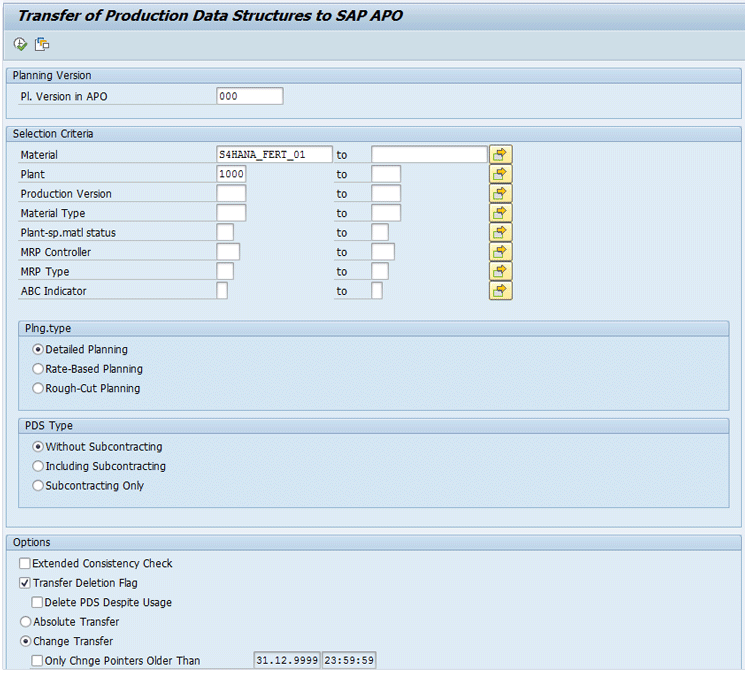
Task: Open multiple selection for ABC Indicator
Action: [x=500, y=291]
